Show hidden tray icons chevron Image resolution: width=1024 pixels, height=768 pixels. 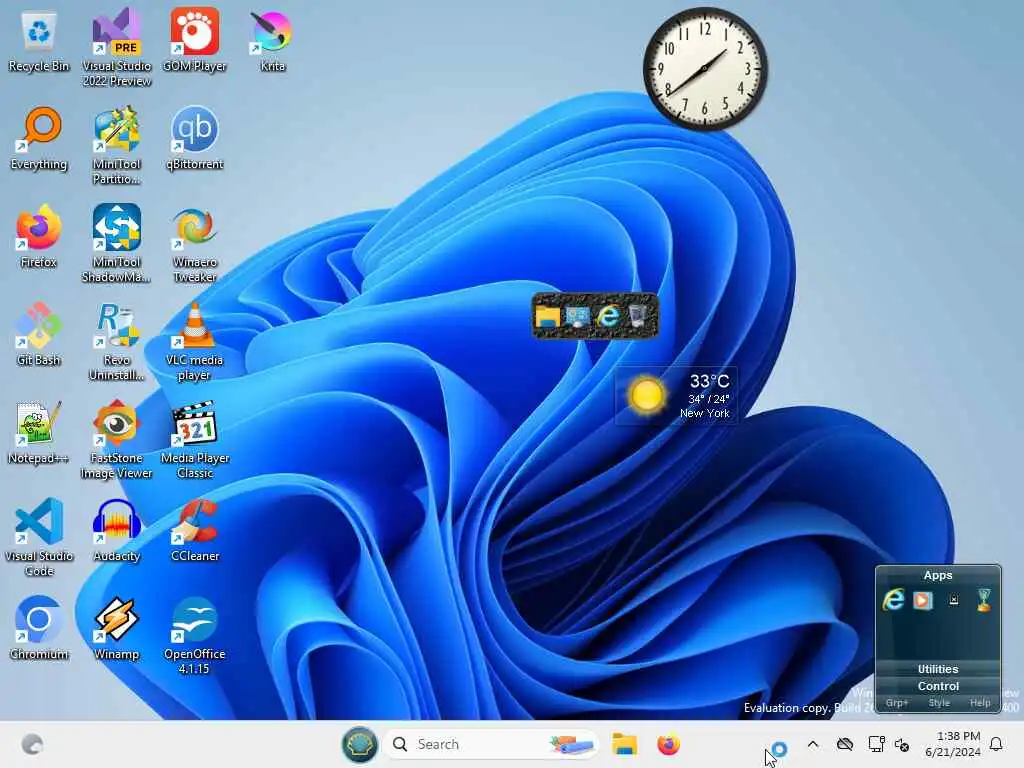[x=812, y=744]
